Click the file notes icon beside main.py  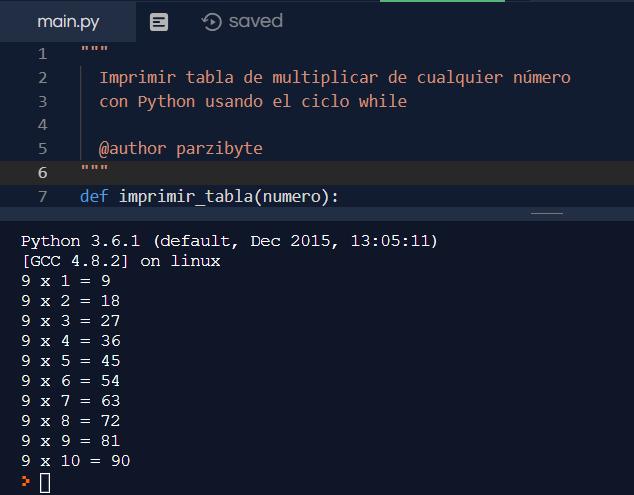pos(158,22)
